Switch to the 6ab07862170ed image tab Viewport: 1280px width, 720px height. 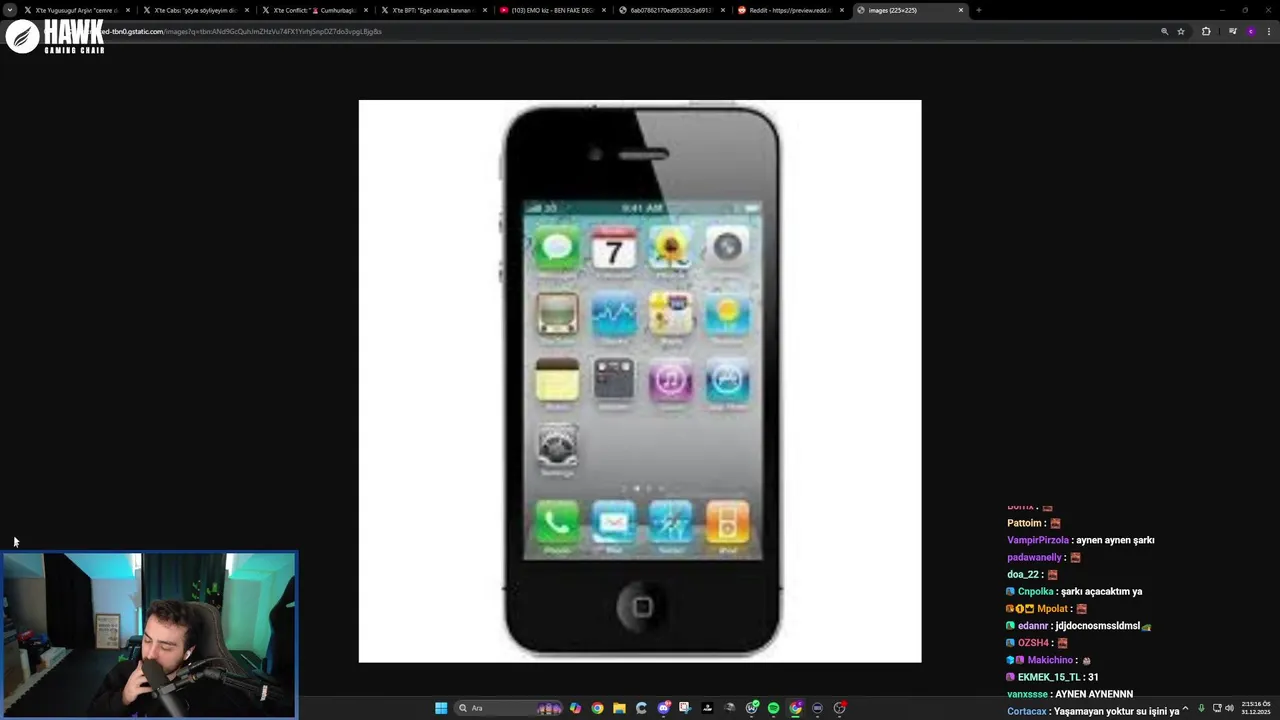point(671,10)
